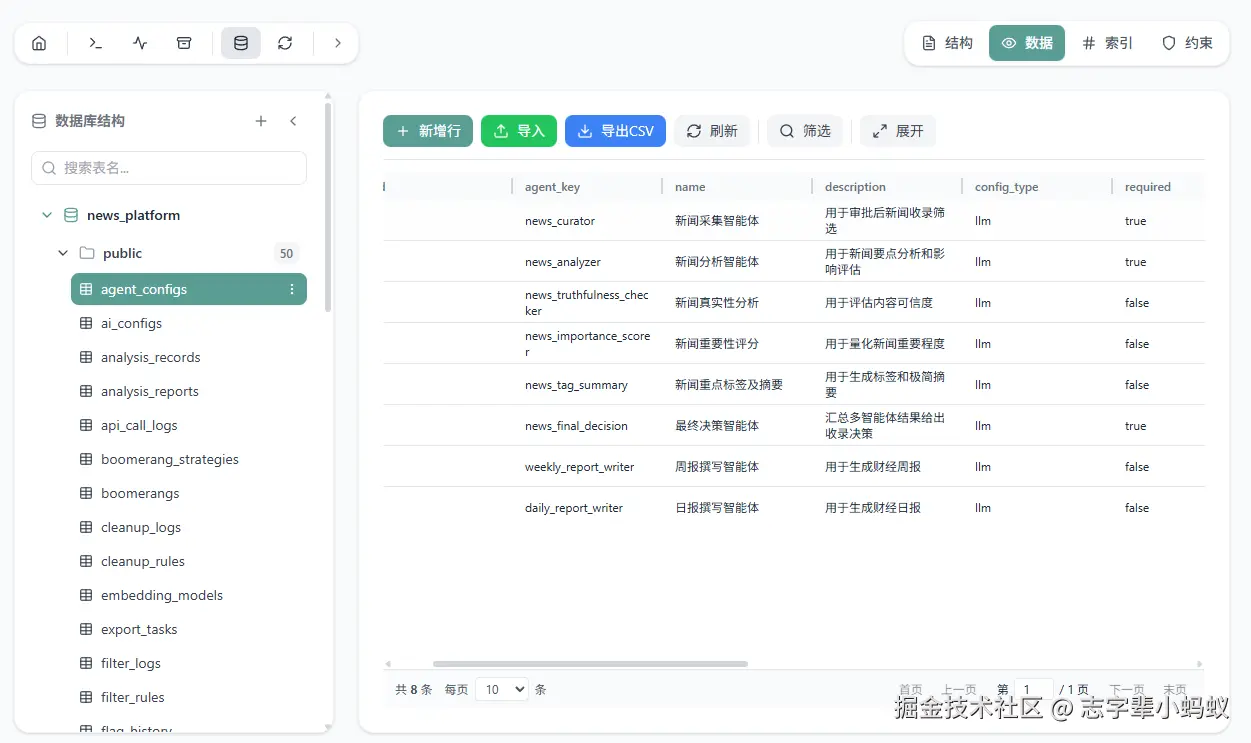Open the archive box icon
1251x743 pixels.
coord(184,43)
